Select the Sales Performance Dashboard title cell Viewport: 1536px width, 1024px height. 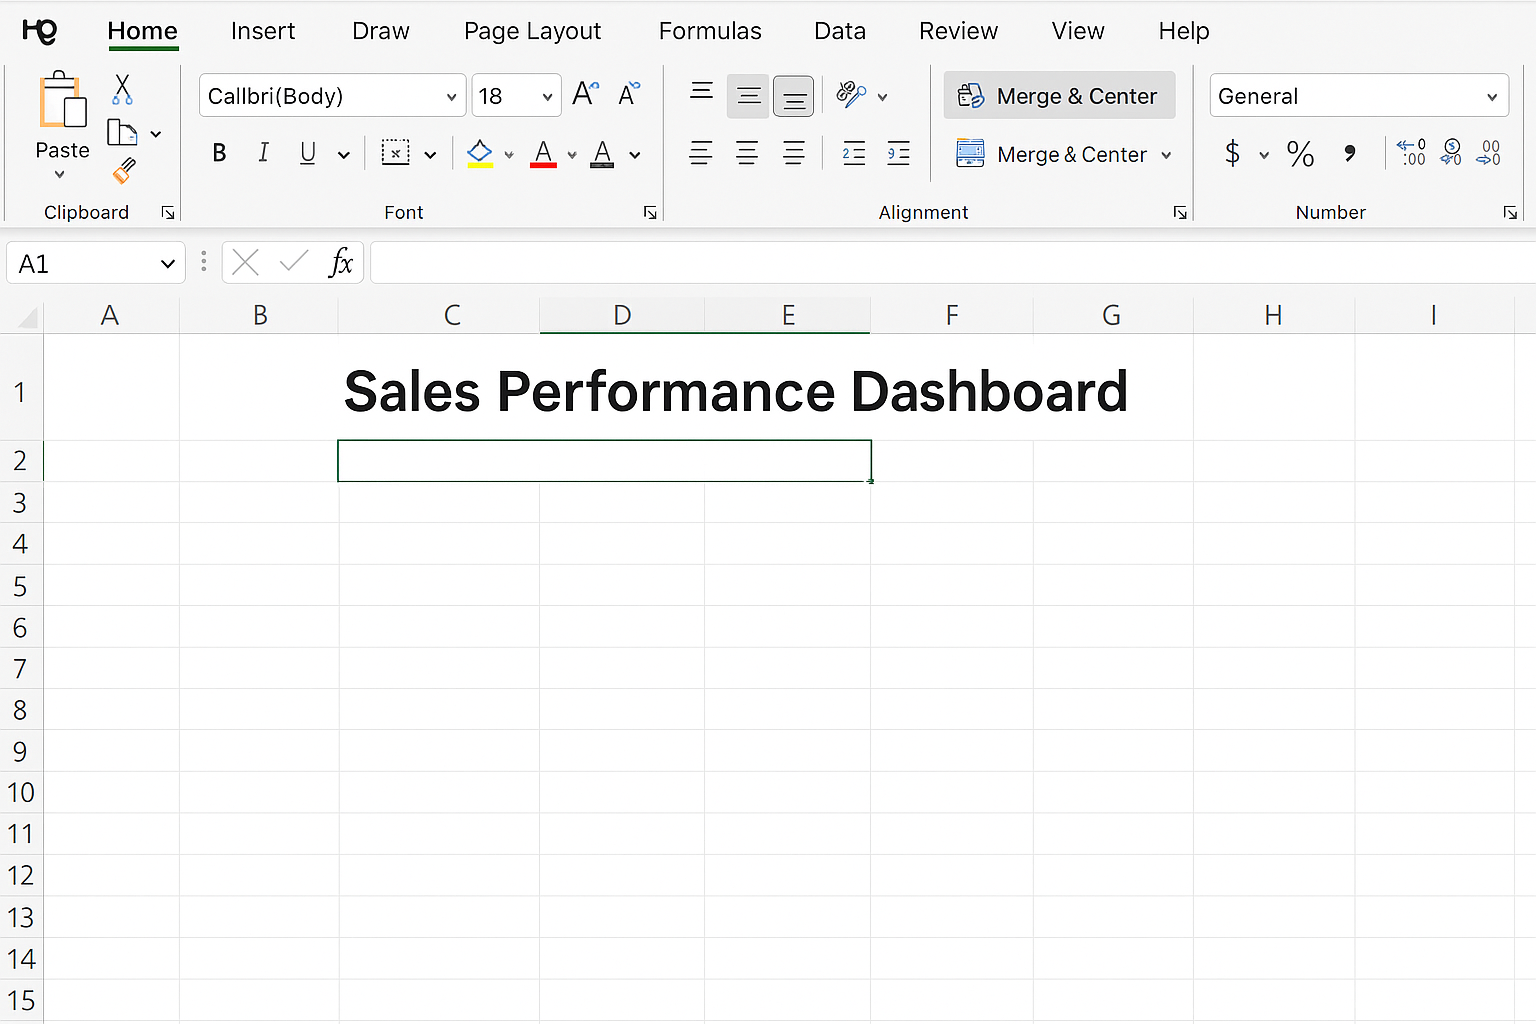(x=736, y=390)
